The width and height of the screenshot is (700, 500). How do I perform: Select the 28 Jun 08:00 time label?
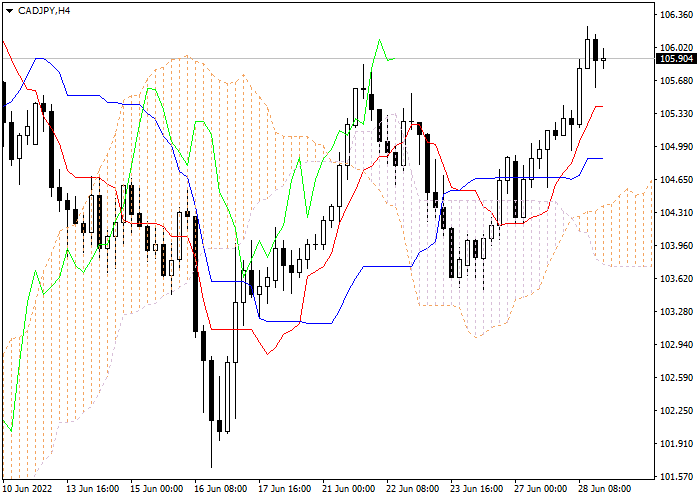(x=605, y=489)
